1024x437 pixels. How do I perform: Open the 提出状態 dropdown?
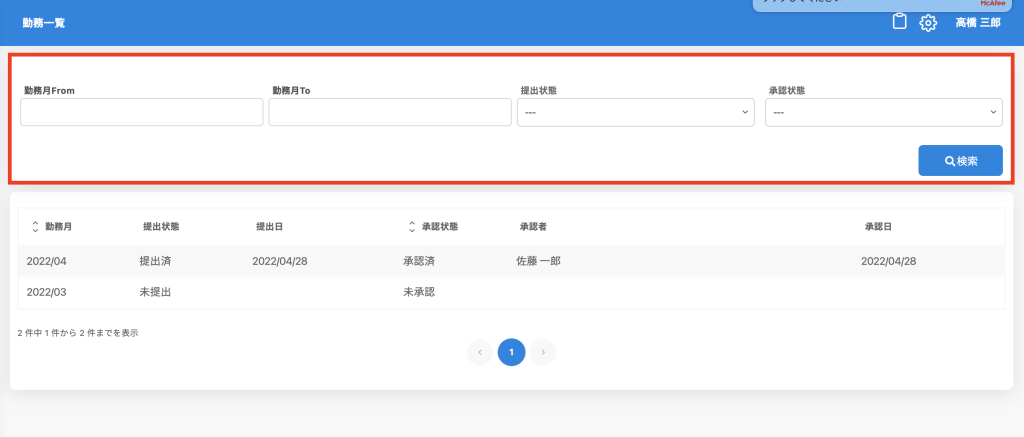coord(636,112)
